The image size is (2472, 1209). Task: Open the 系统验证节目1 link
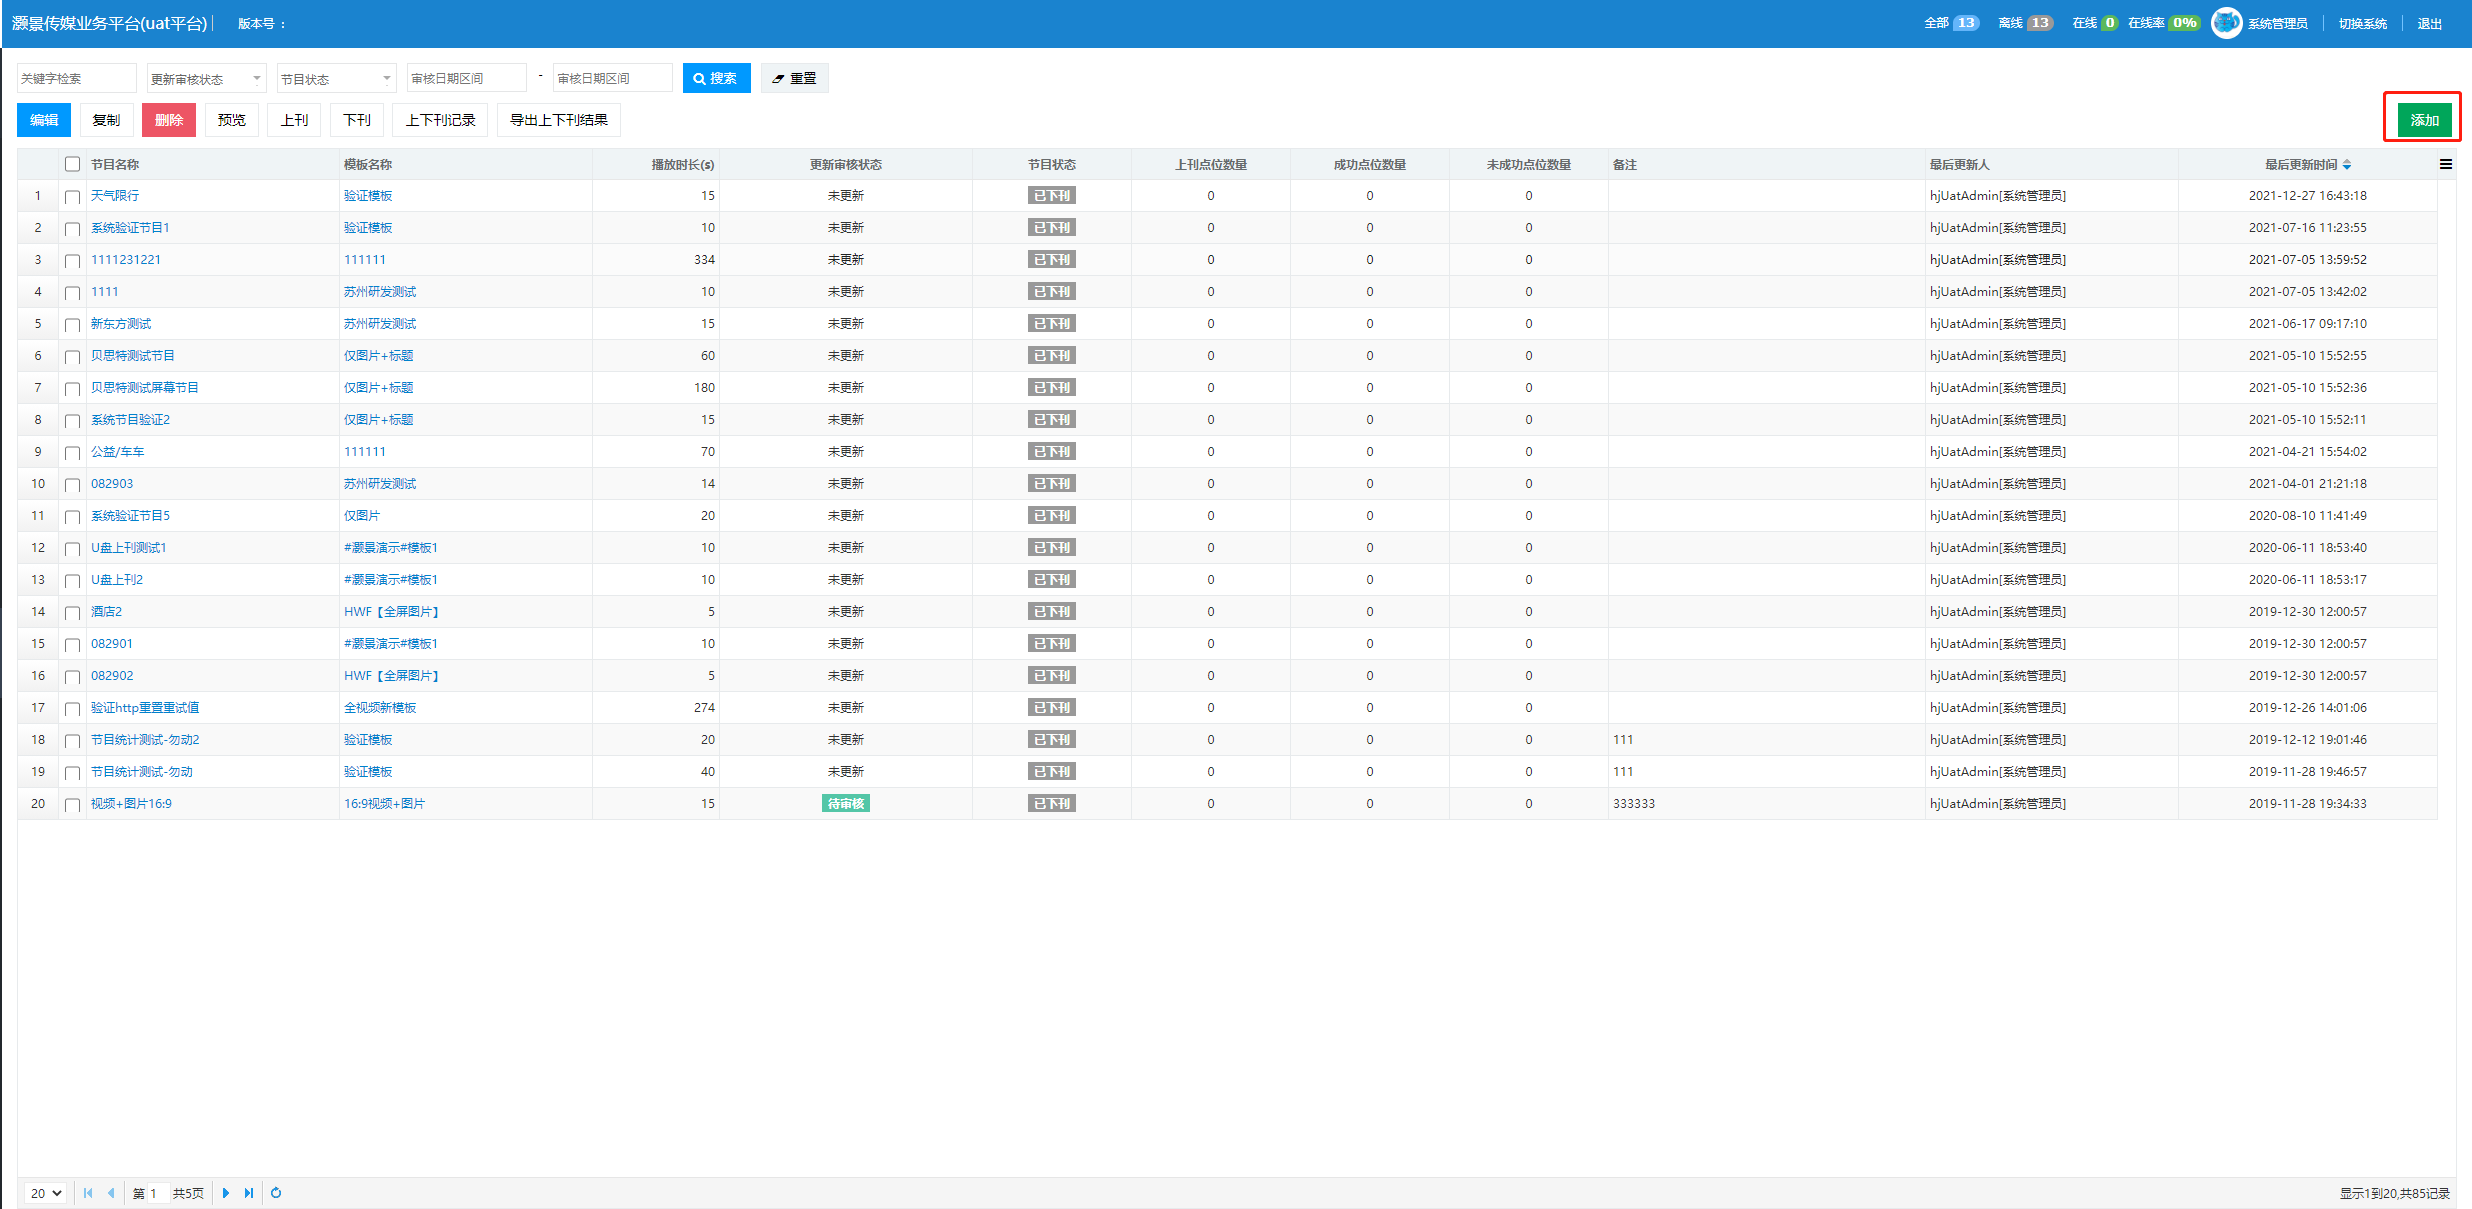130,228
